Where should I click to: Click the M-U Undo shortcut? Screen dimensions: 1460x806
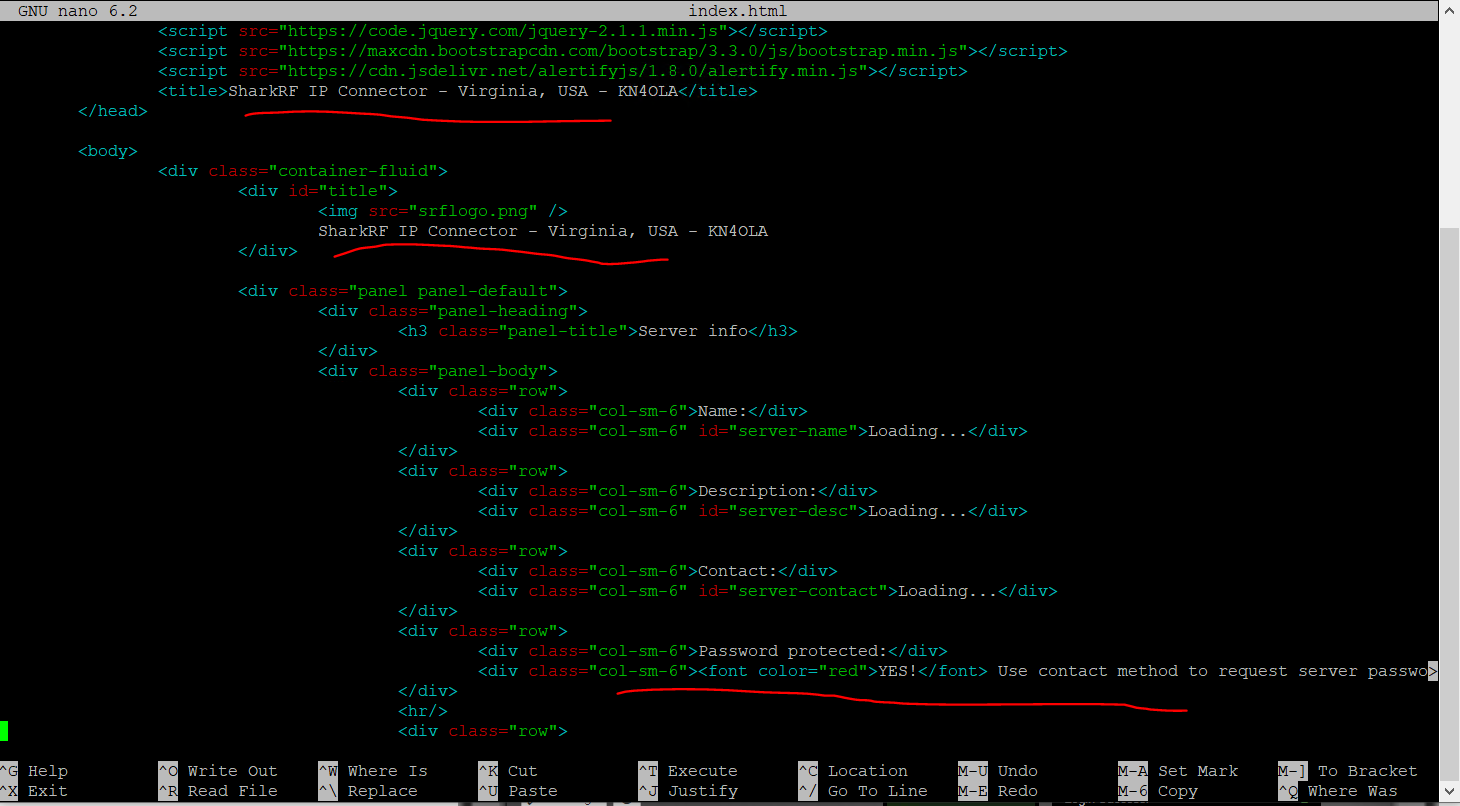point(998,771)
